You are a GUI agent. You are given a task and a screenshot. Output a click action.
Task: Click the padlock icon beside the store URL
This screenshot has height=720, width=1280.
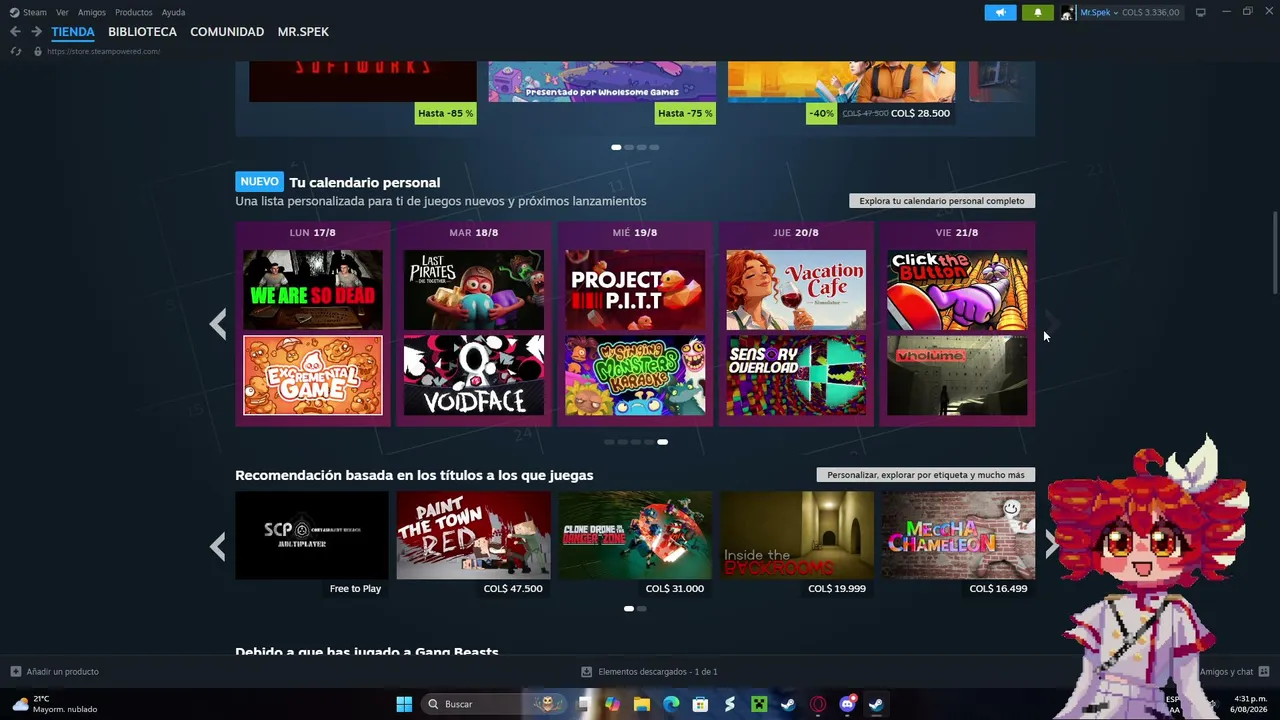[x=38, y=51]
